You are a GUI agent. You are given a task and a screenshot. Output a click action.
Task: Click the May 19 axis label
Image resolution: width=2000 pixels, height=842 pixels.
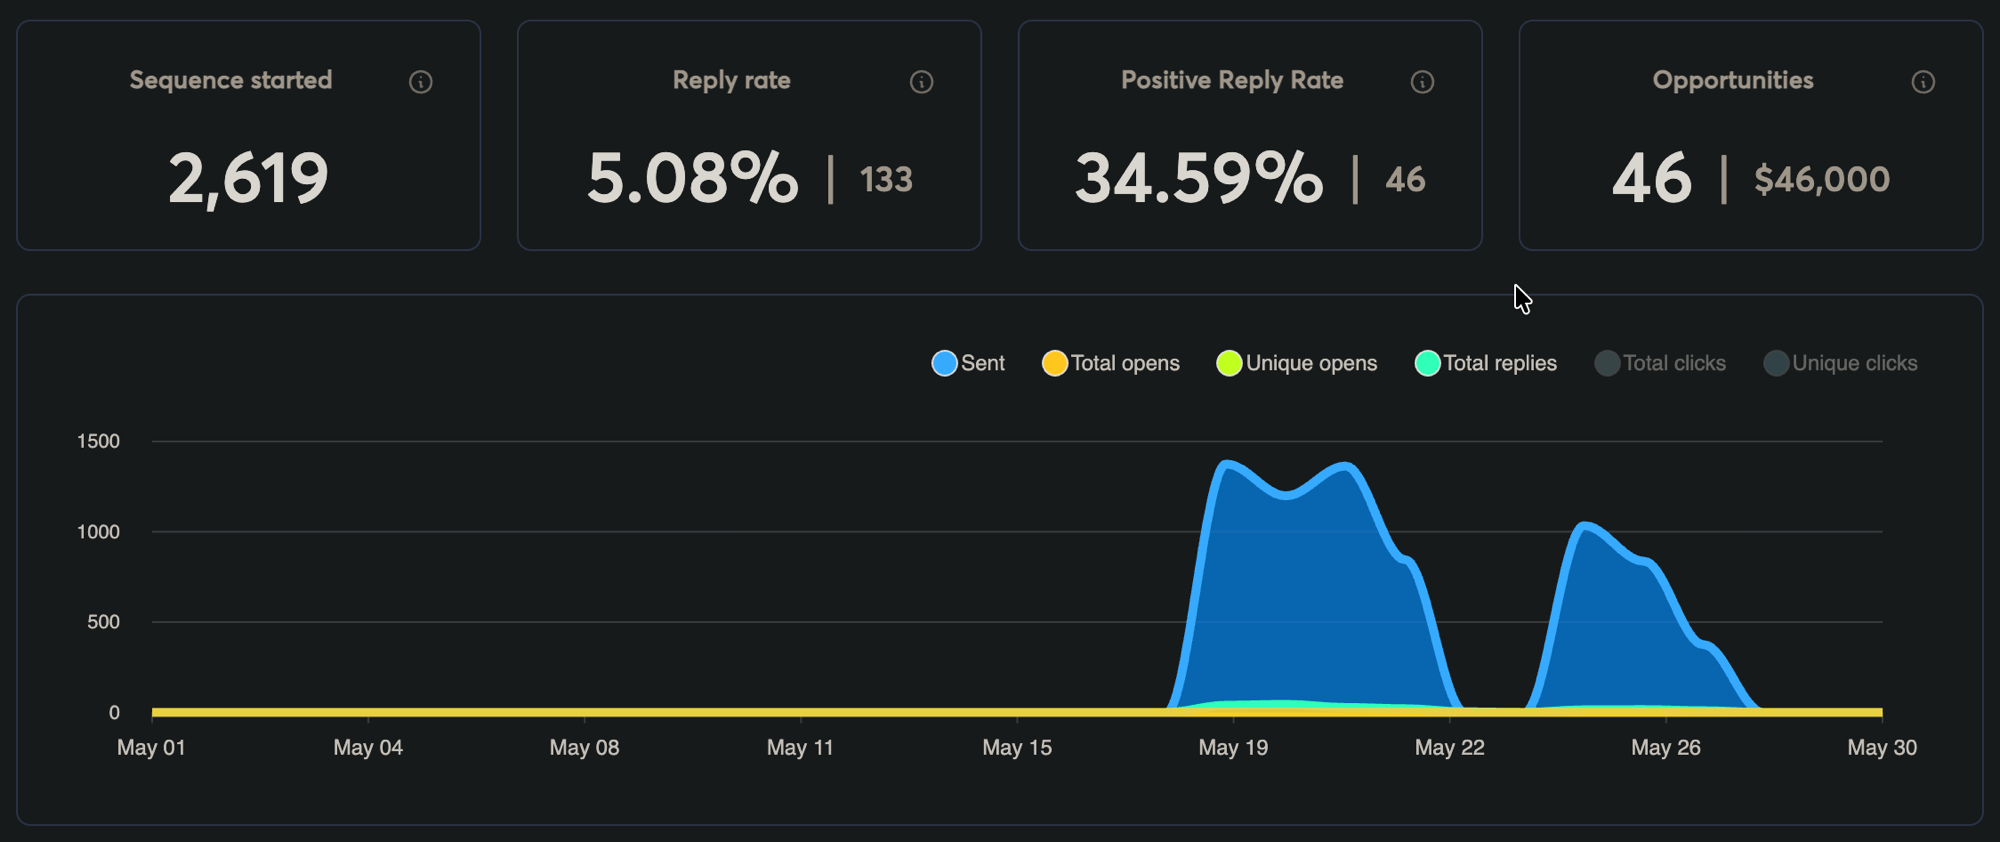coord(1233,748)
